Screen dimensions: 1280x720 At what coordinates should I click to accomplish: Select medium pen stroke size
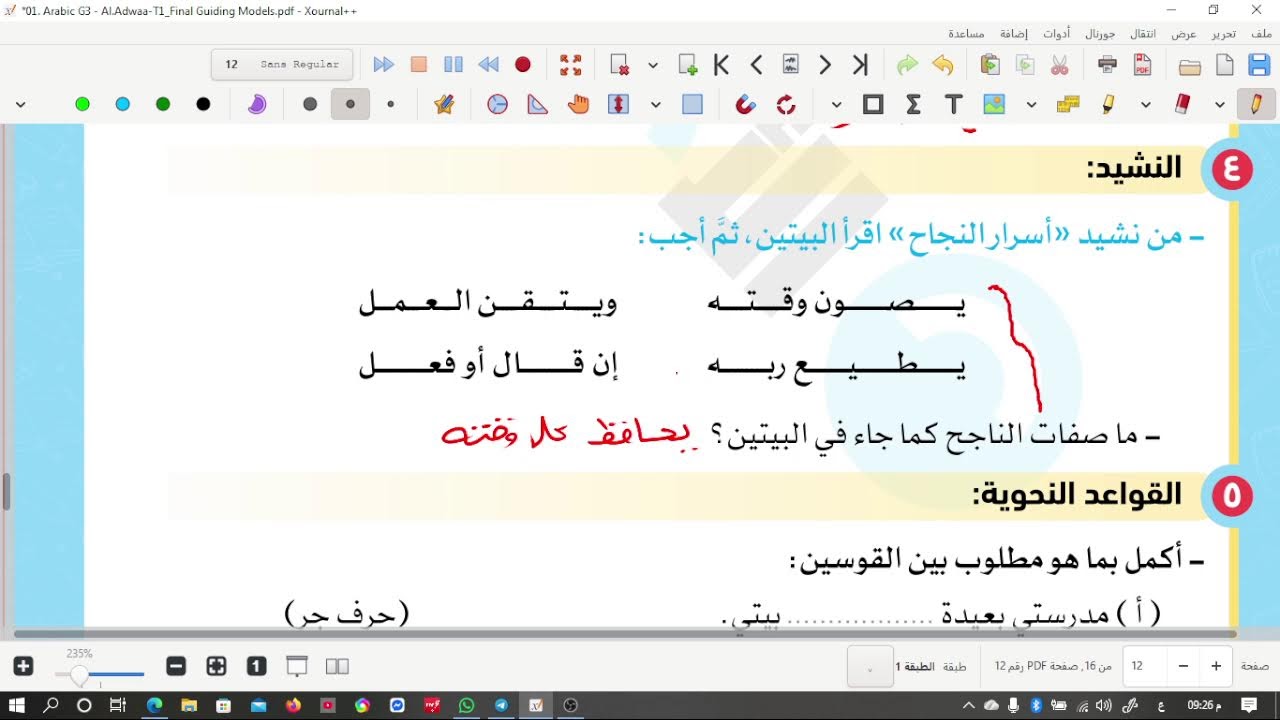(x=350, y=104)
